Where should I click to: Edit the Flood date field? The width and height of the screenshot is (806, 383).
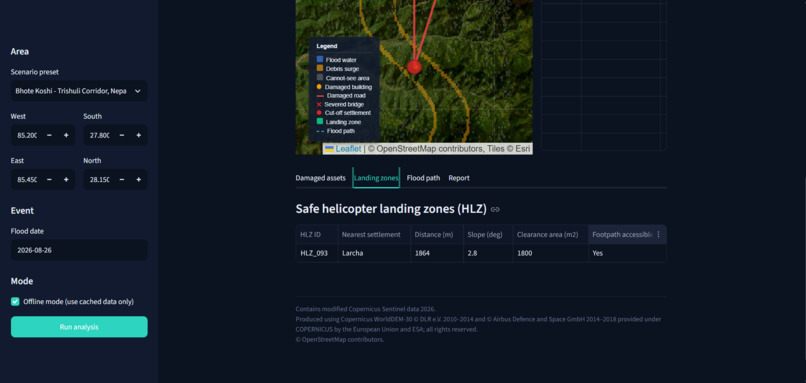[x=79, y=250]
